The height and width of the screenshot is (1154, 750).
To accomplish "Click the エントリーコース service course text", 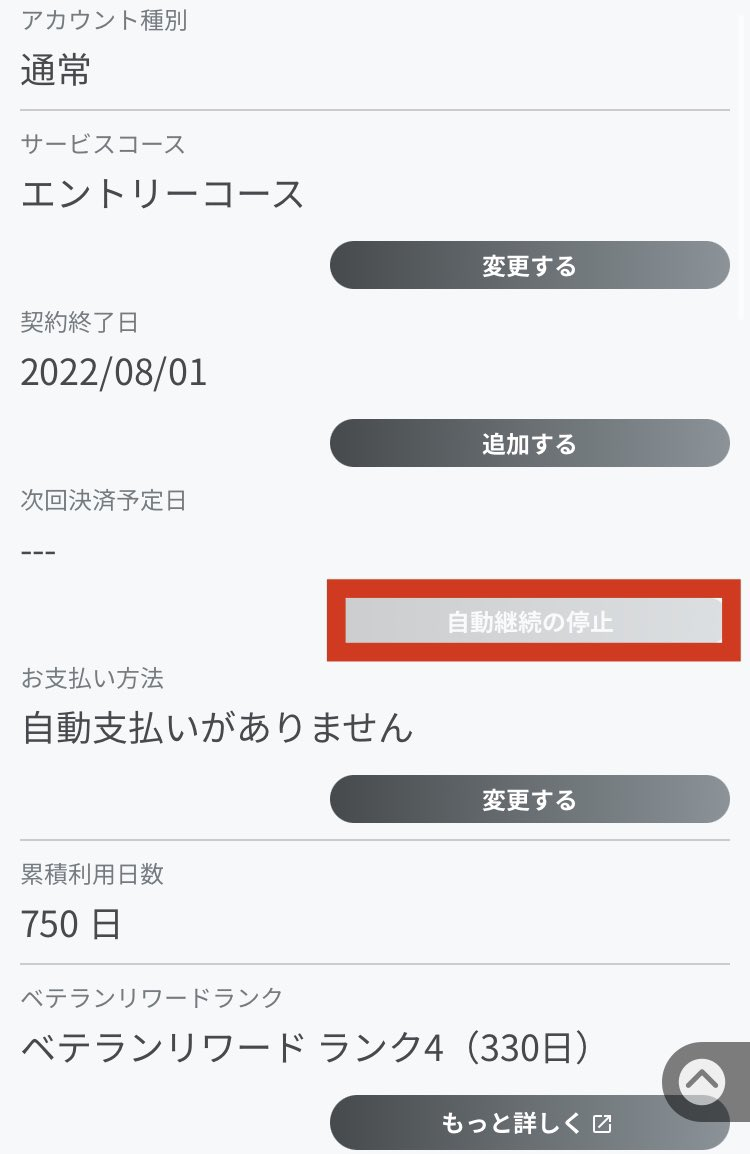I will pyautogui.click(x=162, y=195).
